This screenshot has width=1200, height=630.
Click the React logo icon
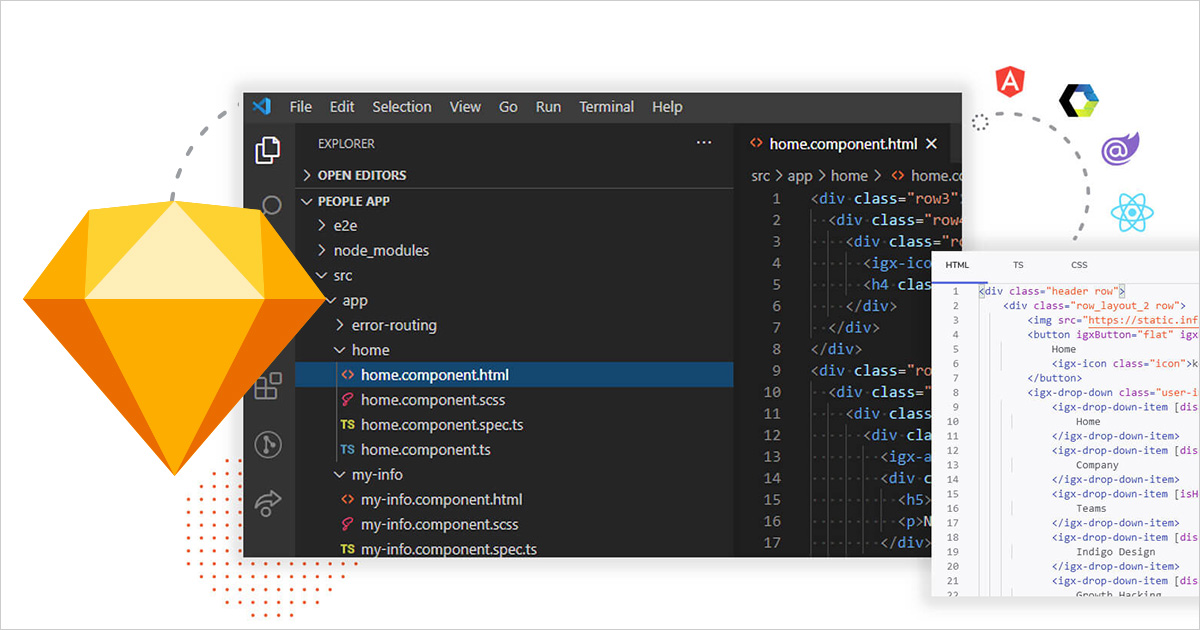1133,213
